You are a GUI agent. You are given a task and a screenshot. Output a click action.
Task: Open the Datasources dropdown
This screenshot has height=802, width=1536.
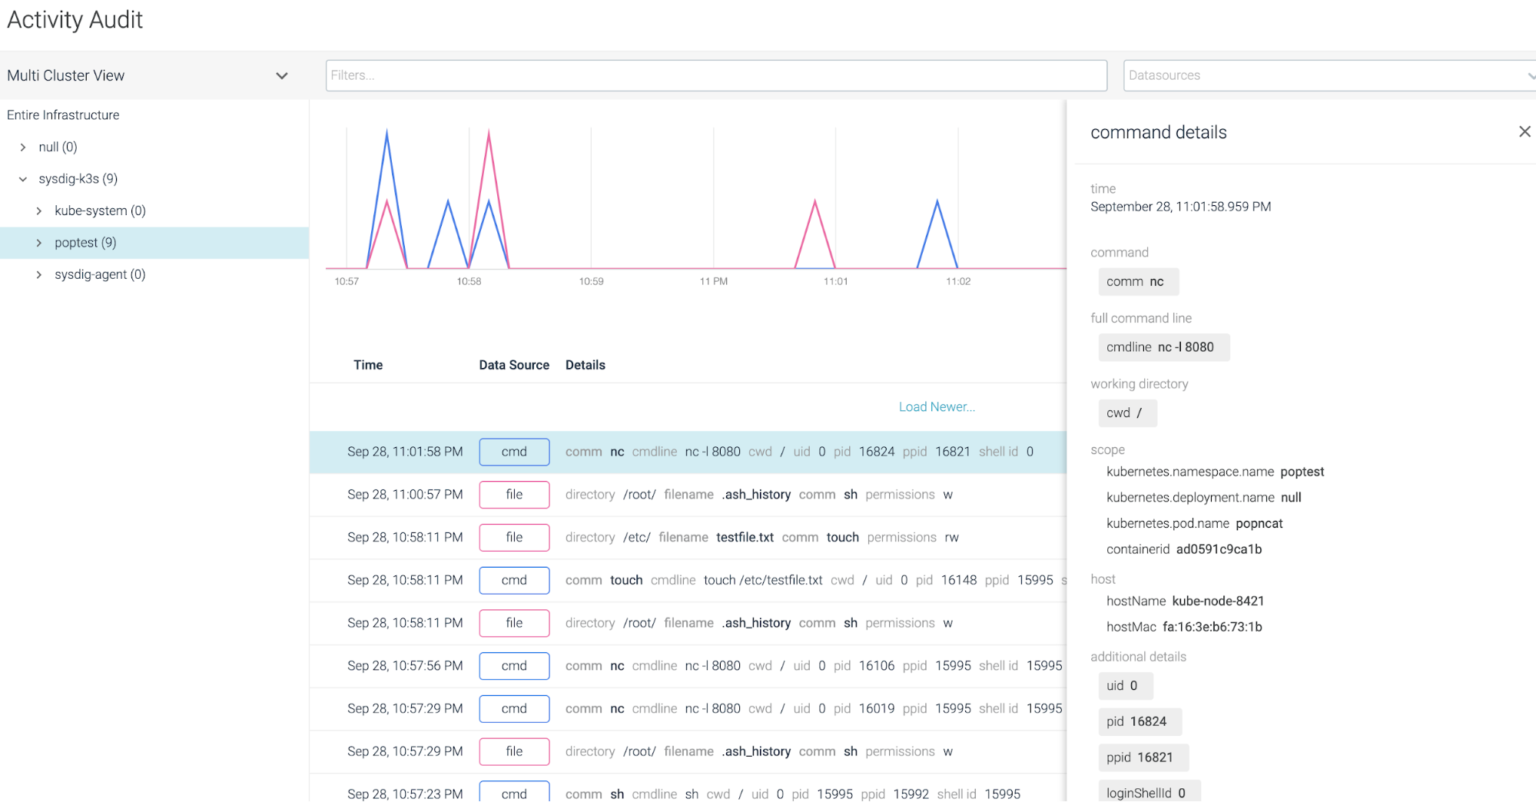pos(1330,75)
